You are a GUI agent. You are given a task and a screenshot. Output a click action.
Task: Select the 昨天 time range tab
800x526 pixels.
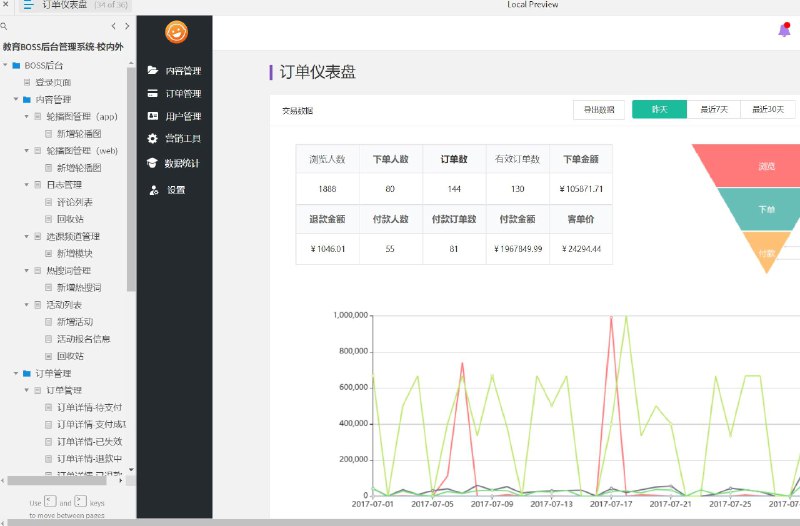(660, 110)
